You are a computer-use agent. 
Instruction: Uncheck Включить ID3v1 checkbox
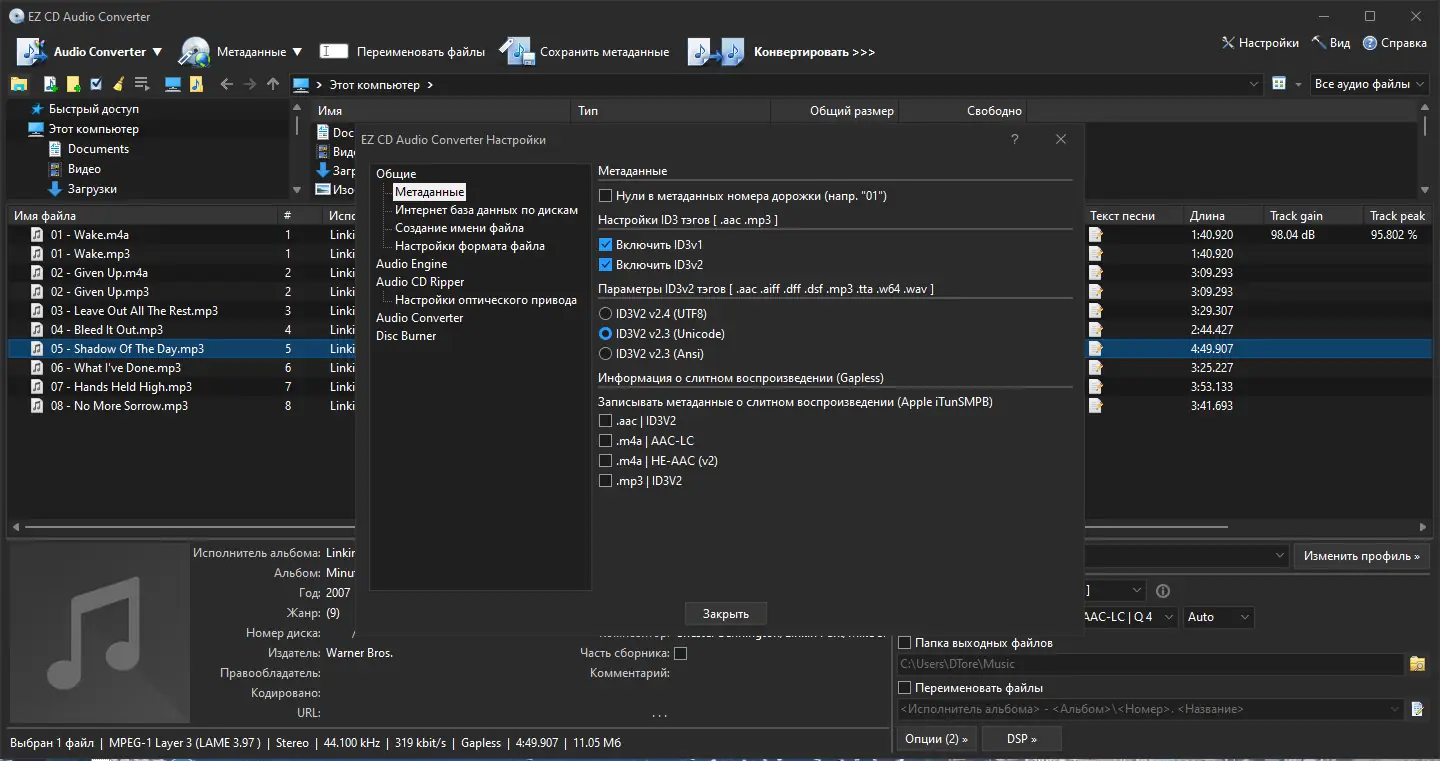tap(605, 245)
